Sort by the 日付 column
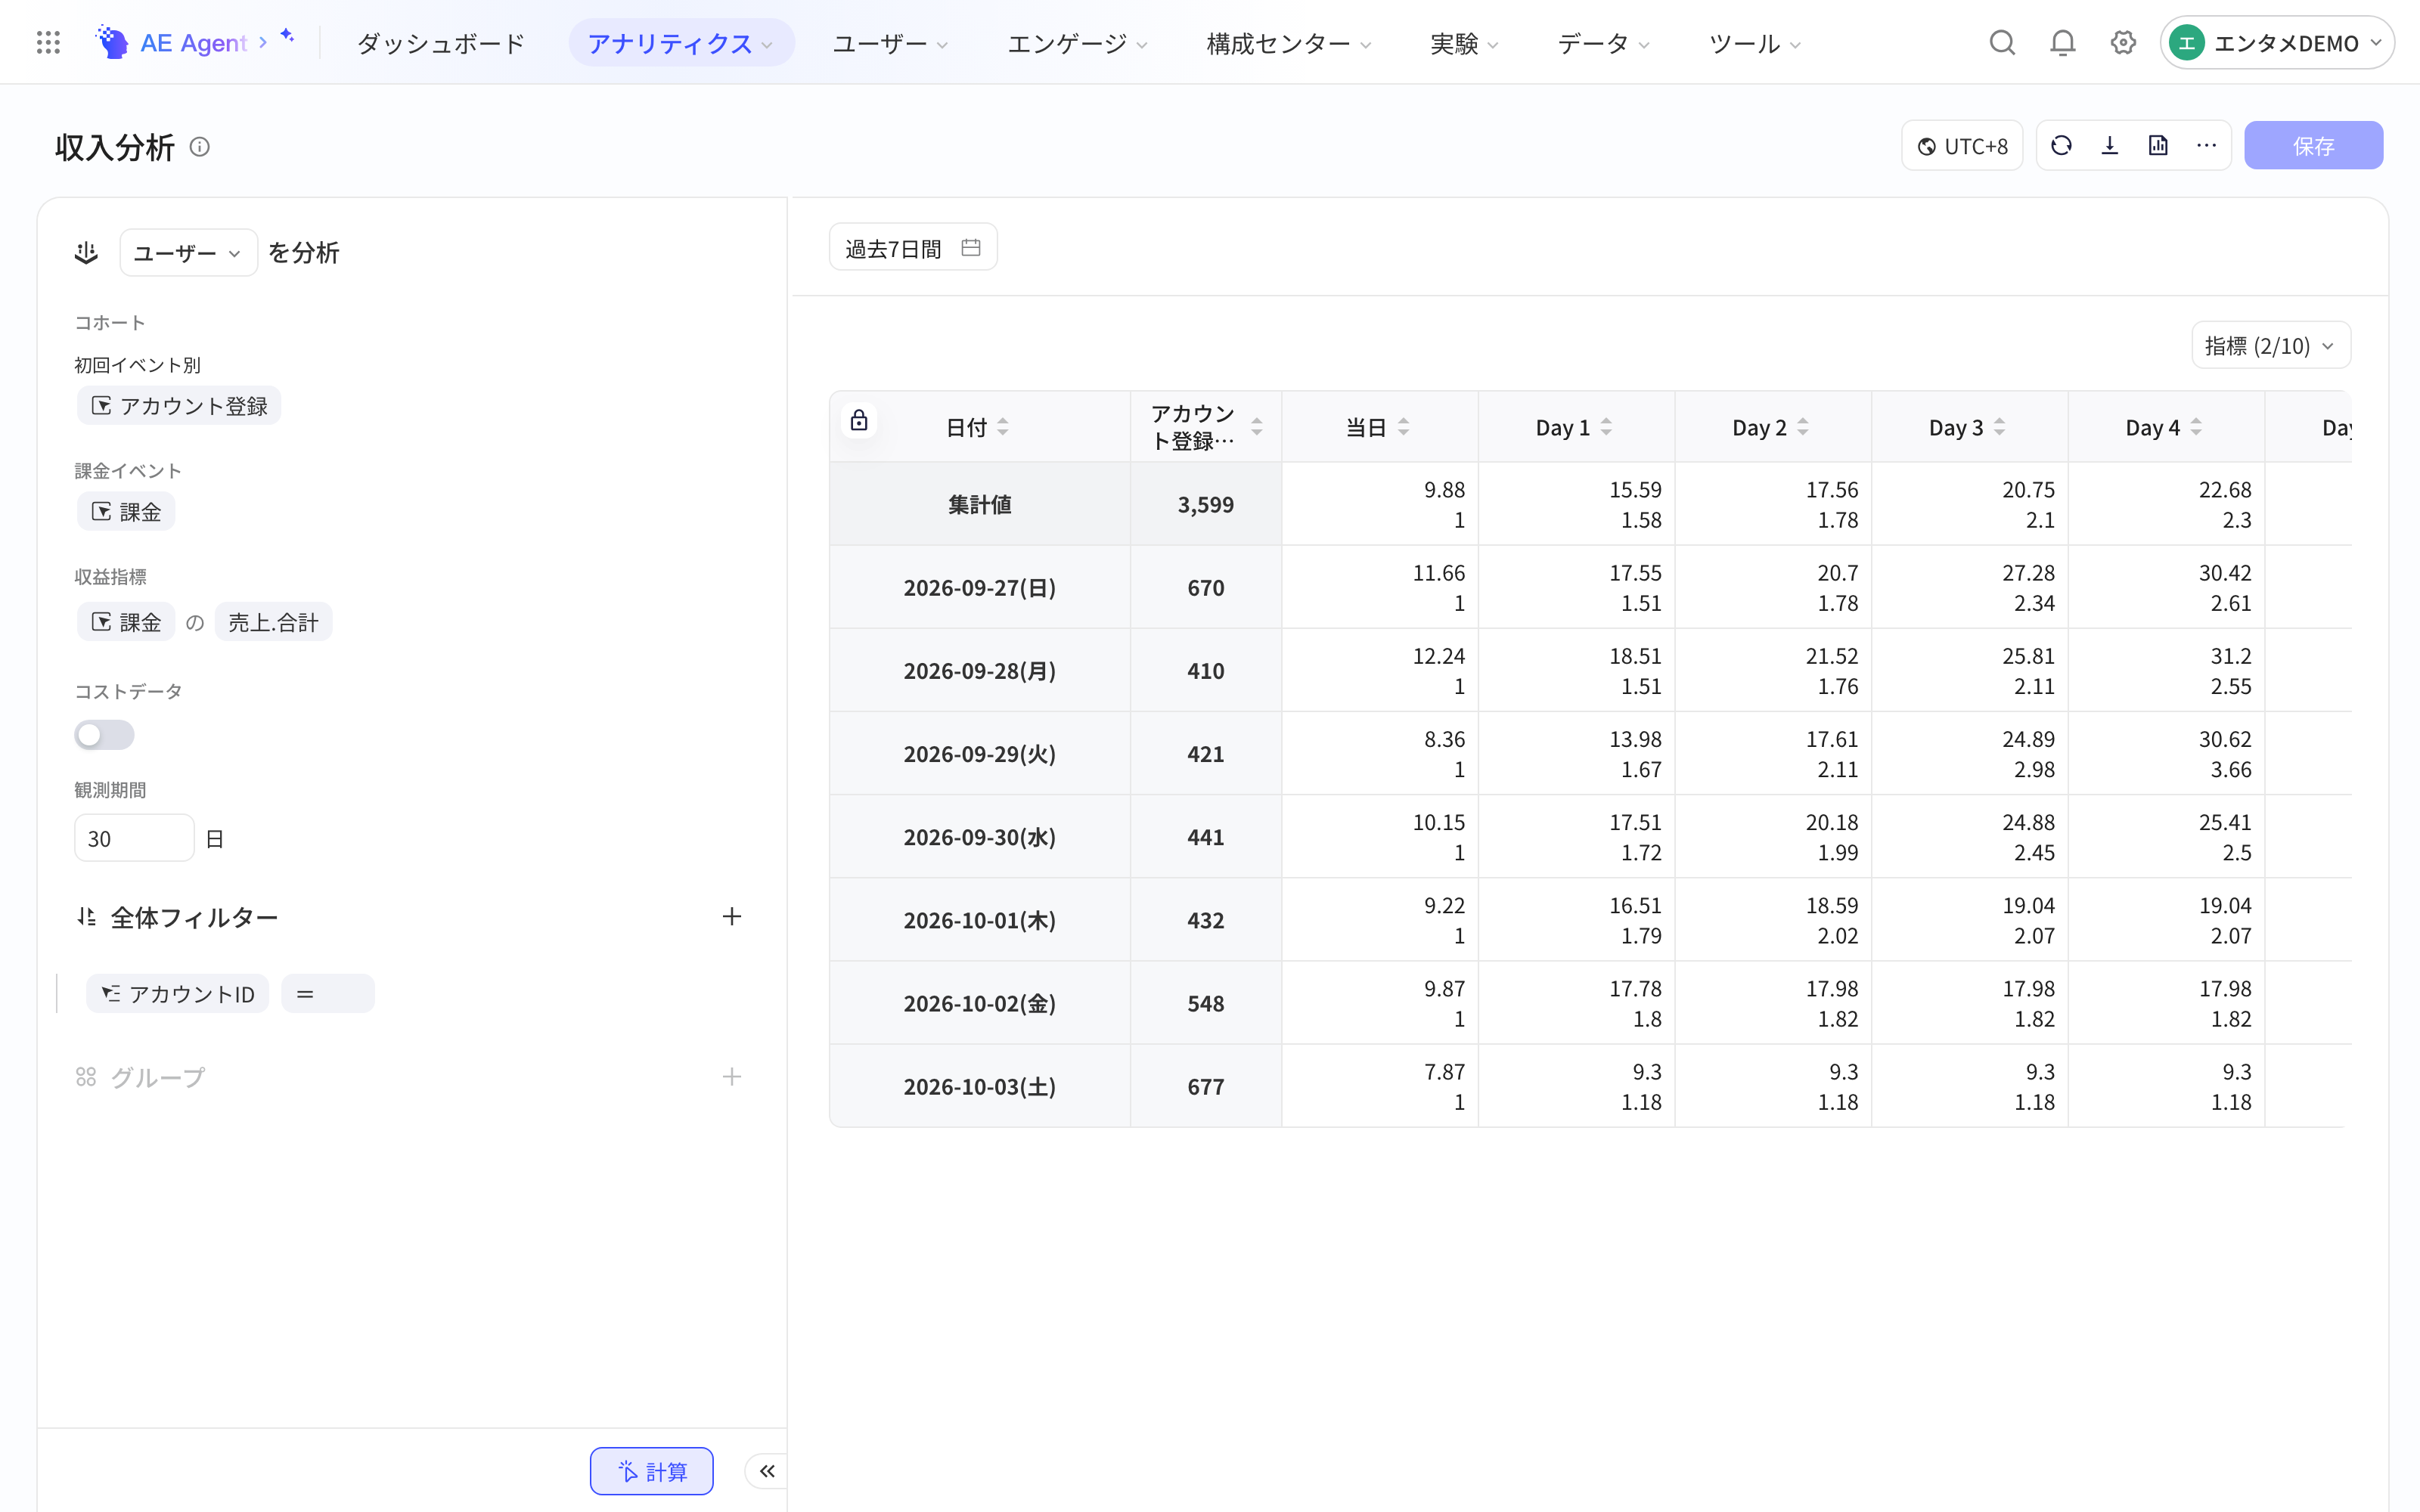 (1003, 427)
